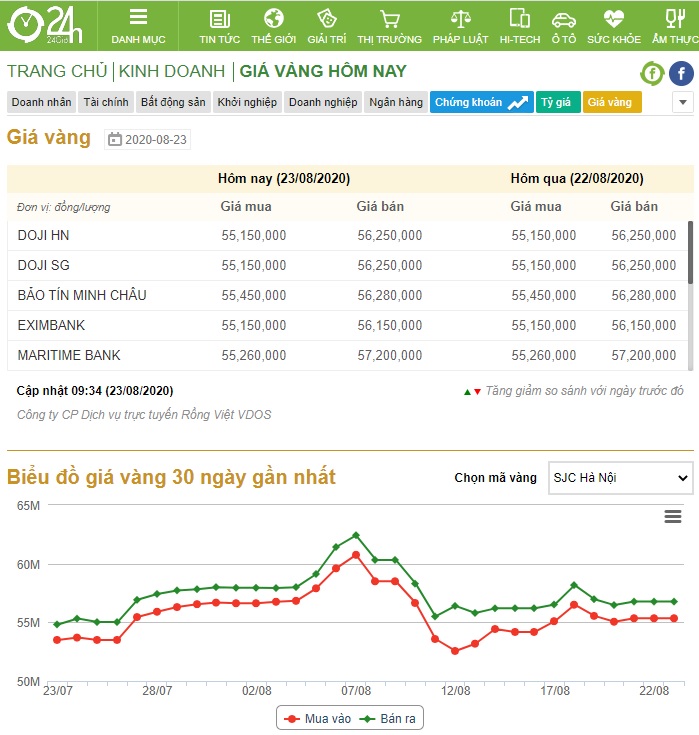Click today's 56,150,000 Eximbank sell price
699x735 pixels.
point(390,325)
